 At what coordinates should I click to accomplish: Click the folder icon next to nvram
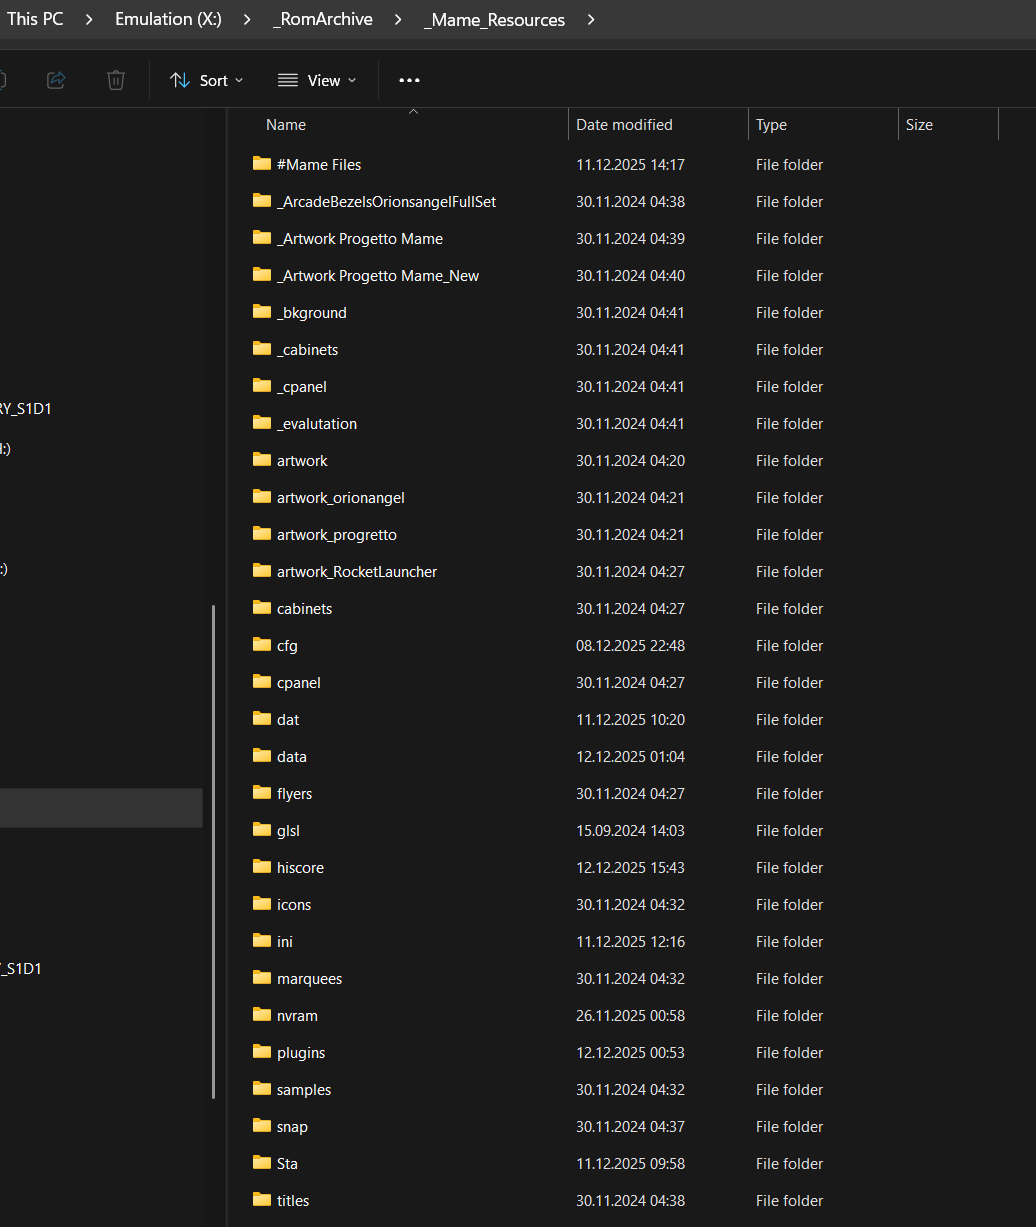point(262,1015)
